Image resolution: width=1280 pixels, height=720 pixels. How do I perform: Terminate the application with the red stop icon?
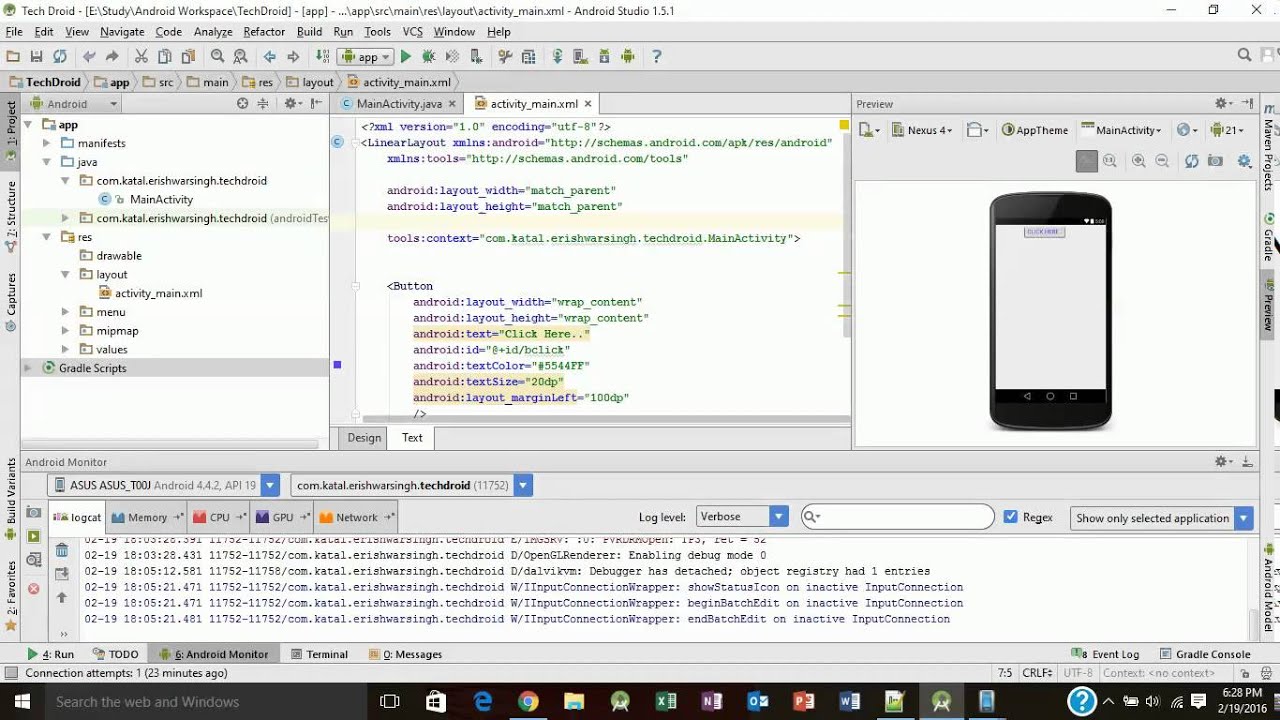pyautogui.click(x=34, y=589)
